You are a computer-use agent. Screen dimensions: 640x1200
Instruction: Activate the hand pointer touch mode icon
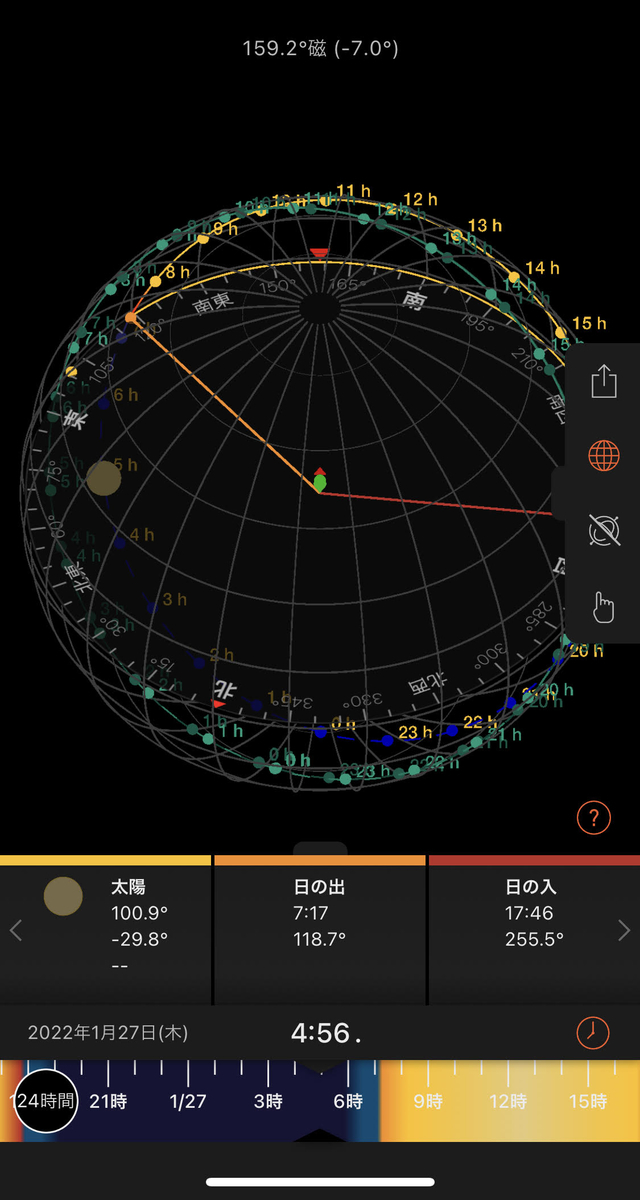click(604, 606)
